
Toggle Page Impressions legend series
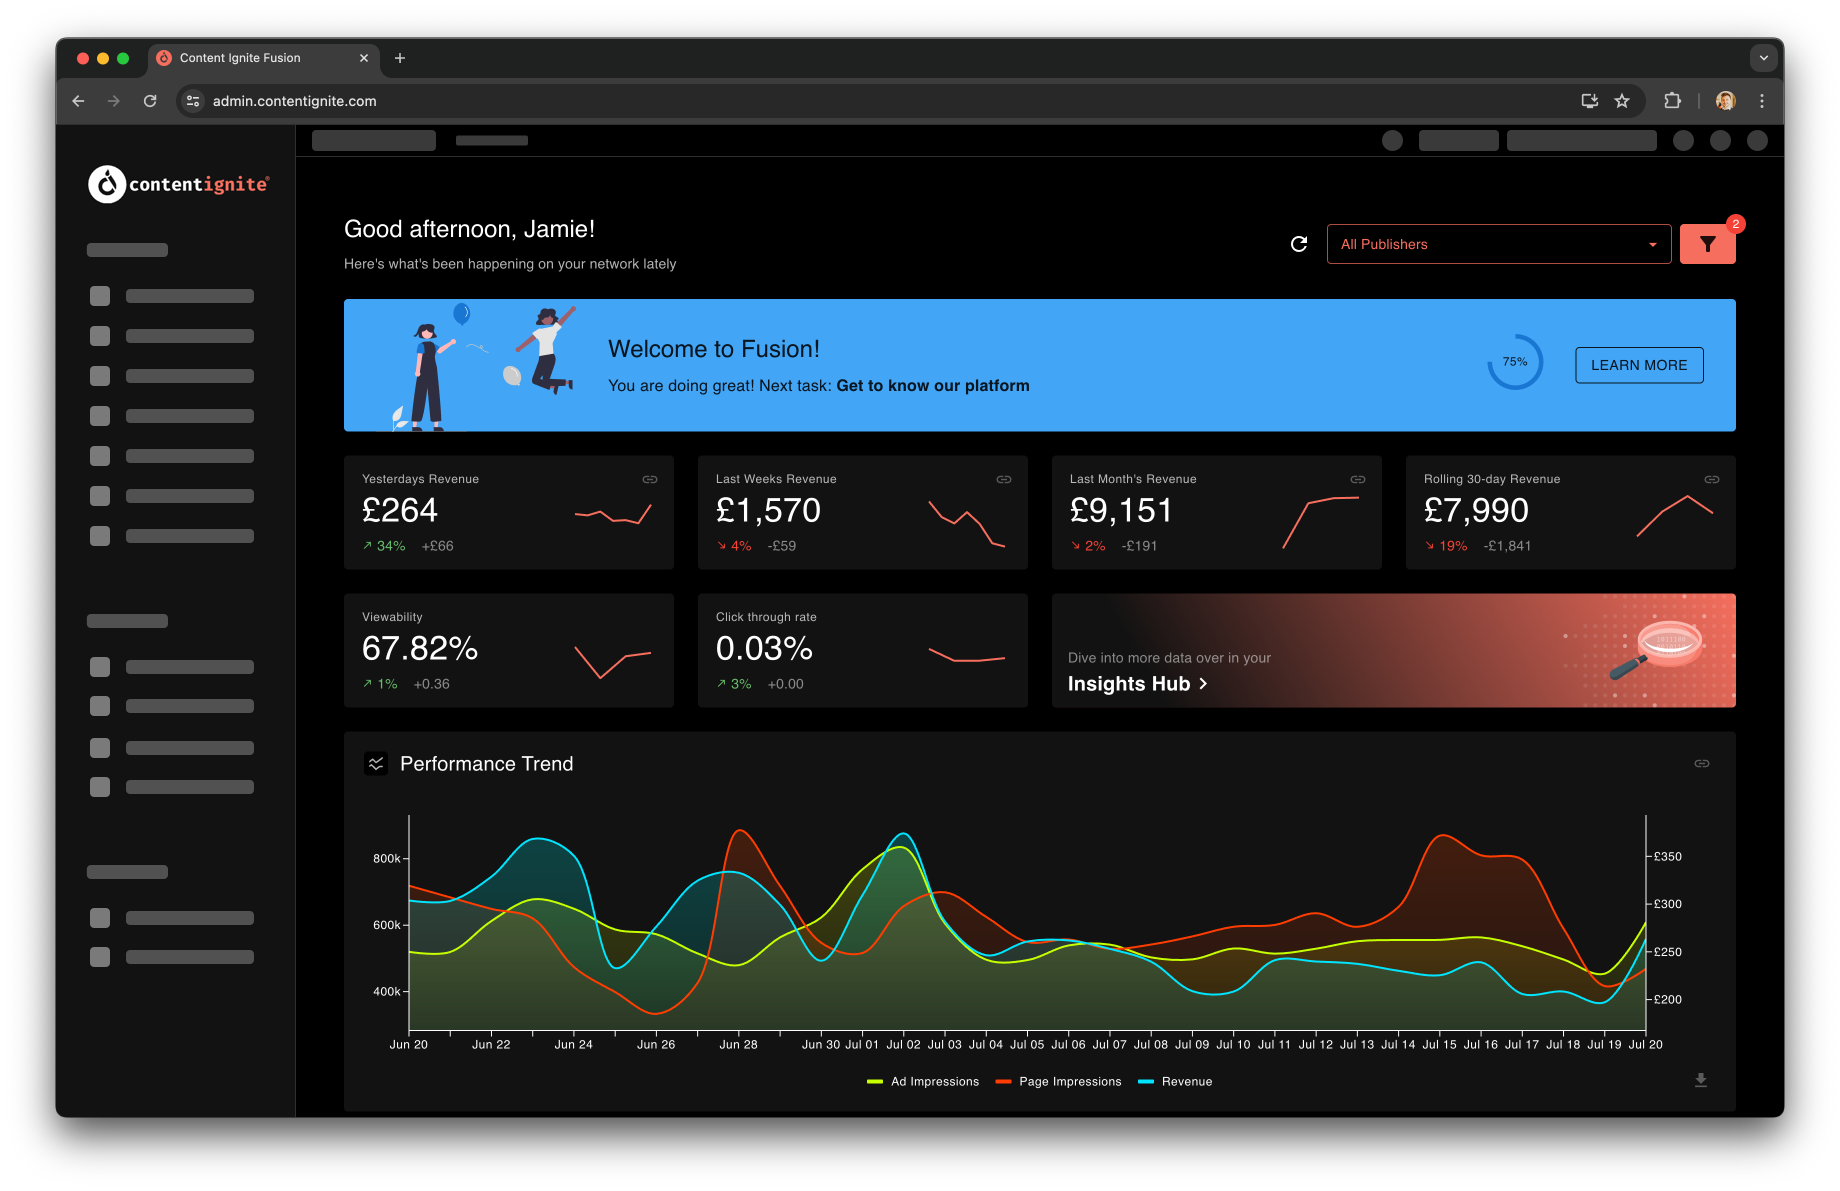[x=1059, y=1082]
